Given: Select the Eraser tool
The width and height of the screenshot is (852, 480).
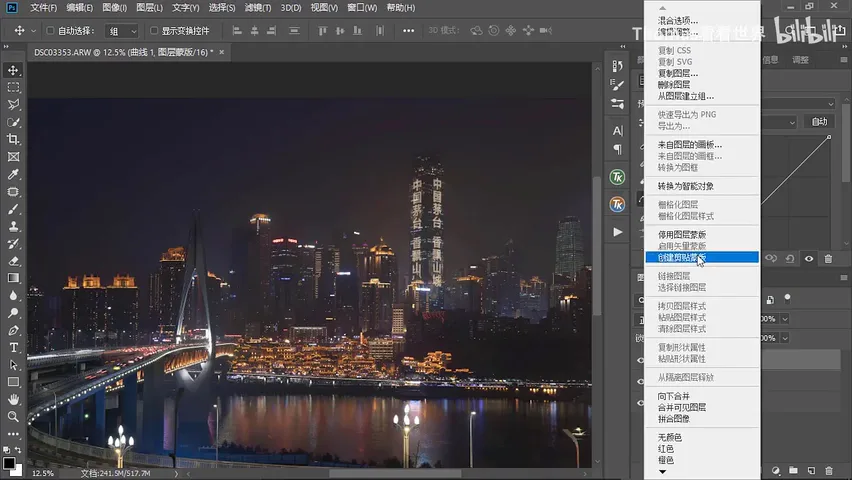Looking at the screenshot, I should (x=14, y=261).
